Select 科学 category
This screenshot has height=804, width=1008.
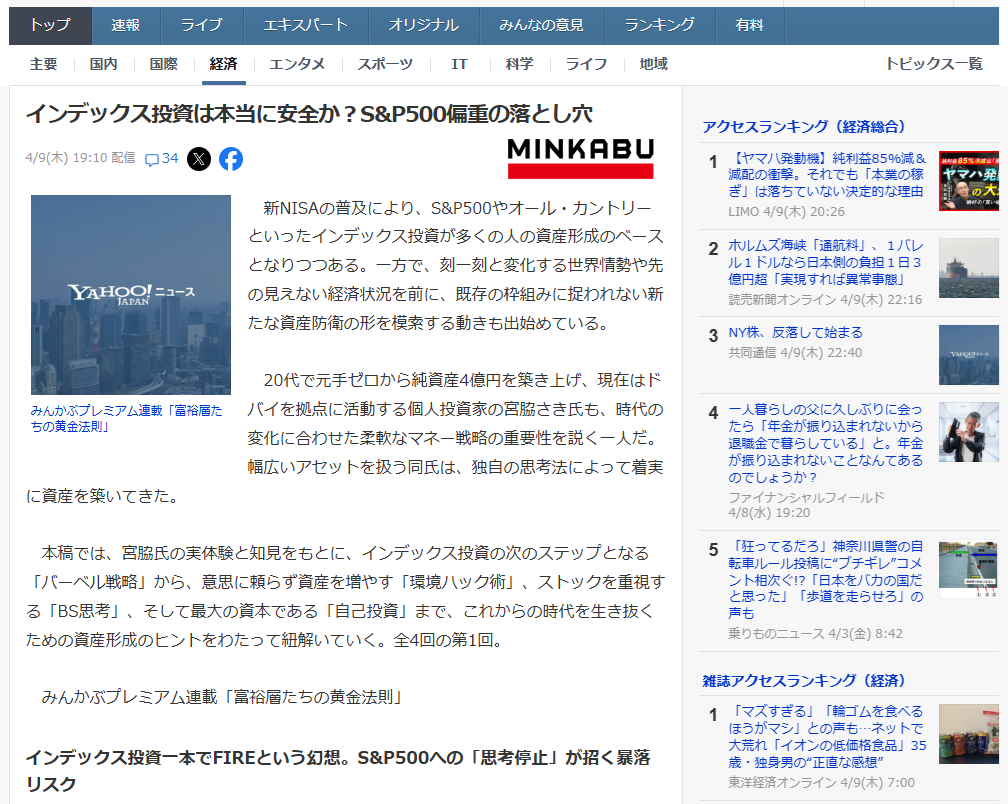coord(519,64)
